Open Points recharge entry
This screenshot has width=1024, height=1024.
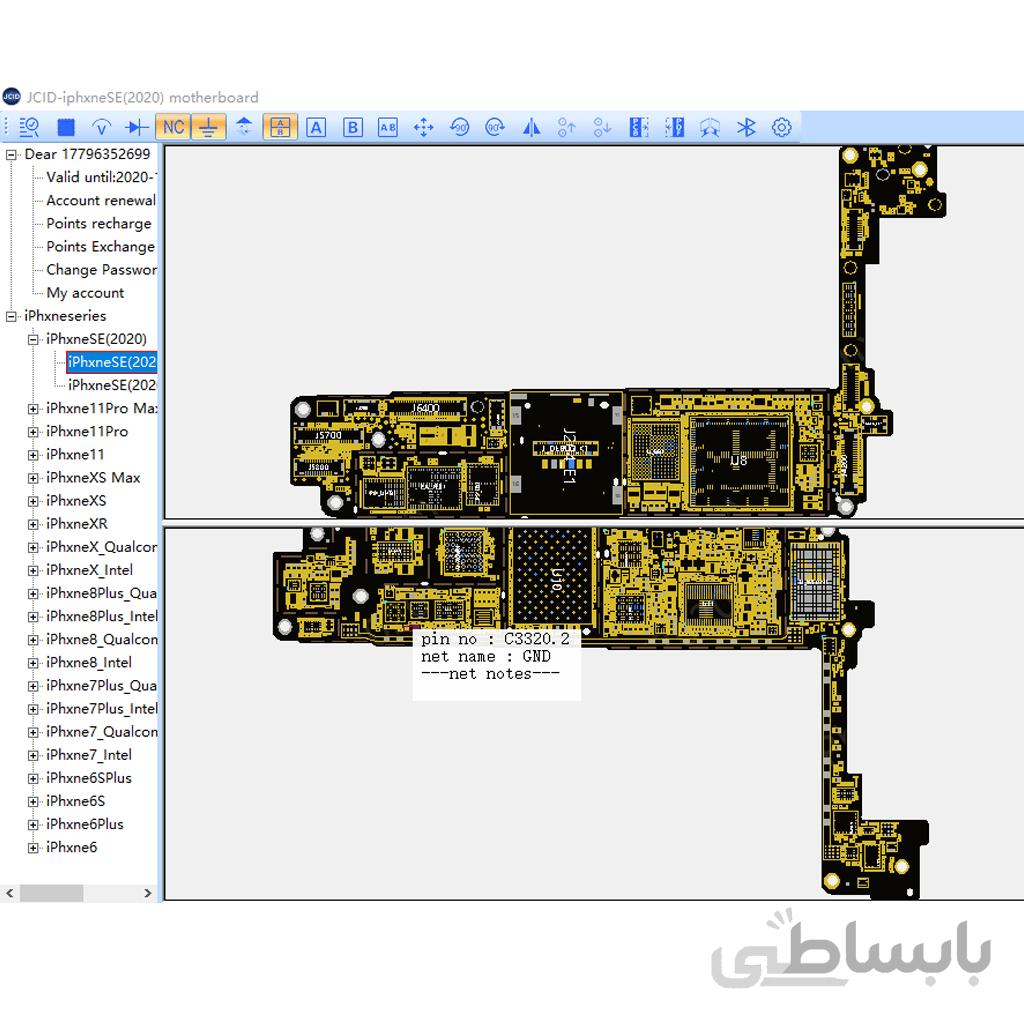pos(99,223)
